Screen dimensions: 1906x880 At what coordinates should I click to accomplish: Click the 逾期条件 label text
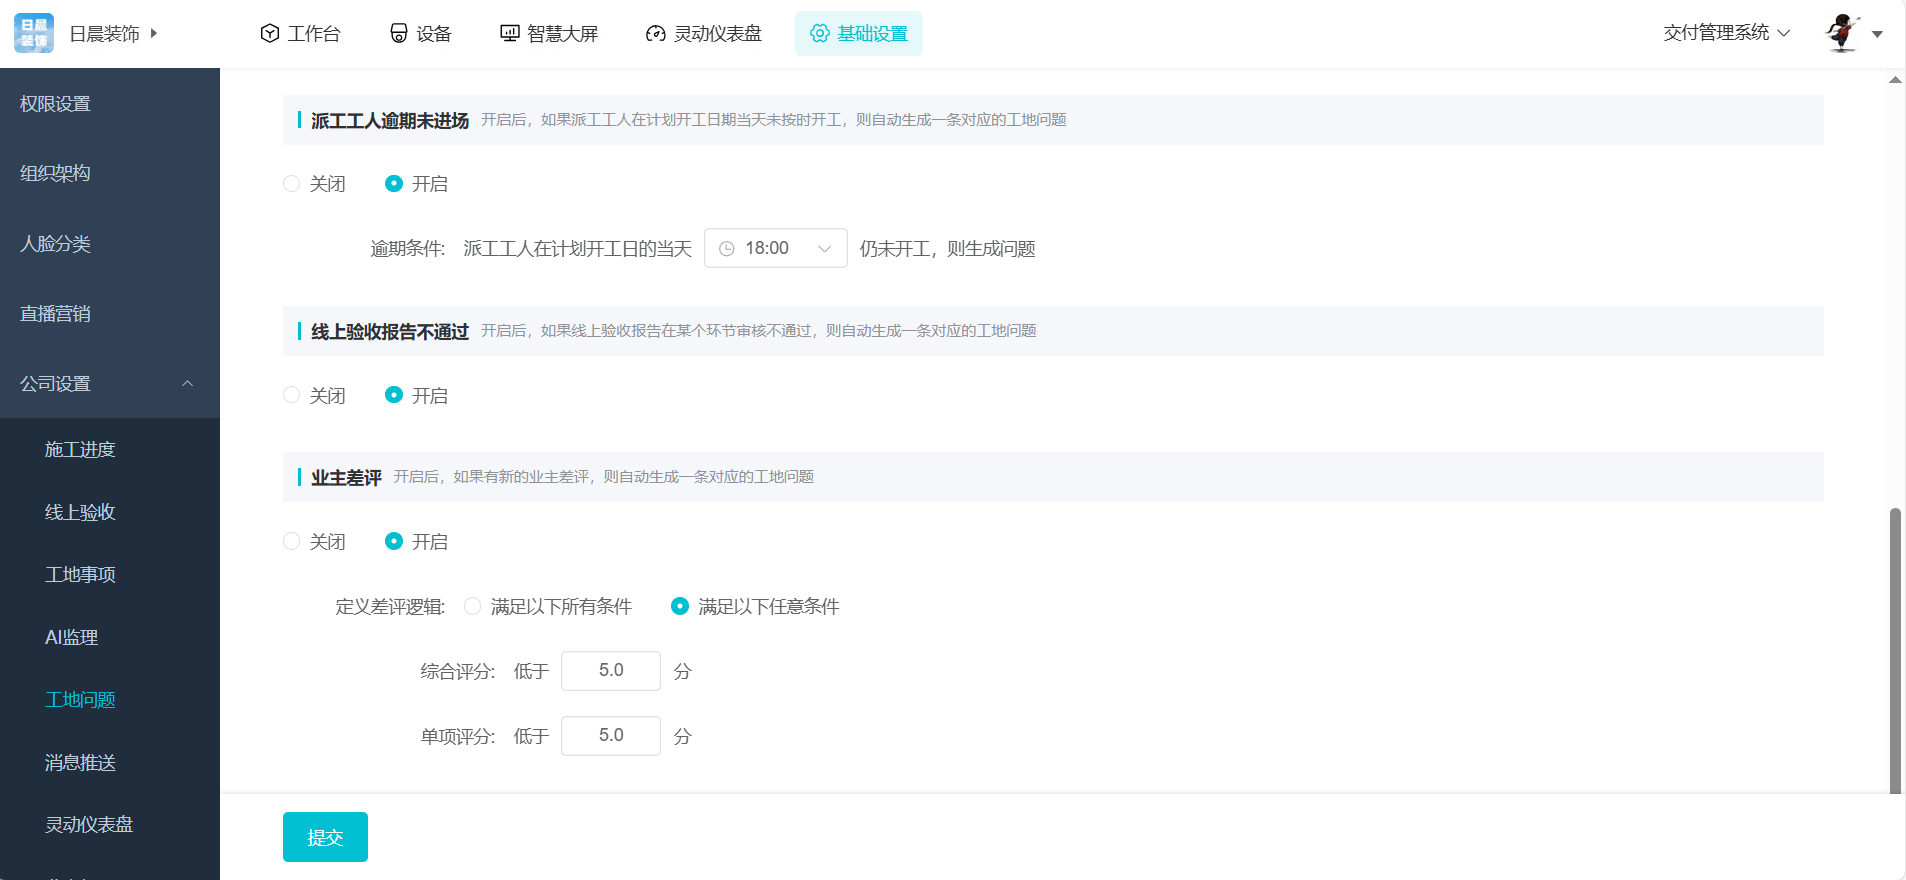point(407,249)
